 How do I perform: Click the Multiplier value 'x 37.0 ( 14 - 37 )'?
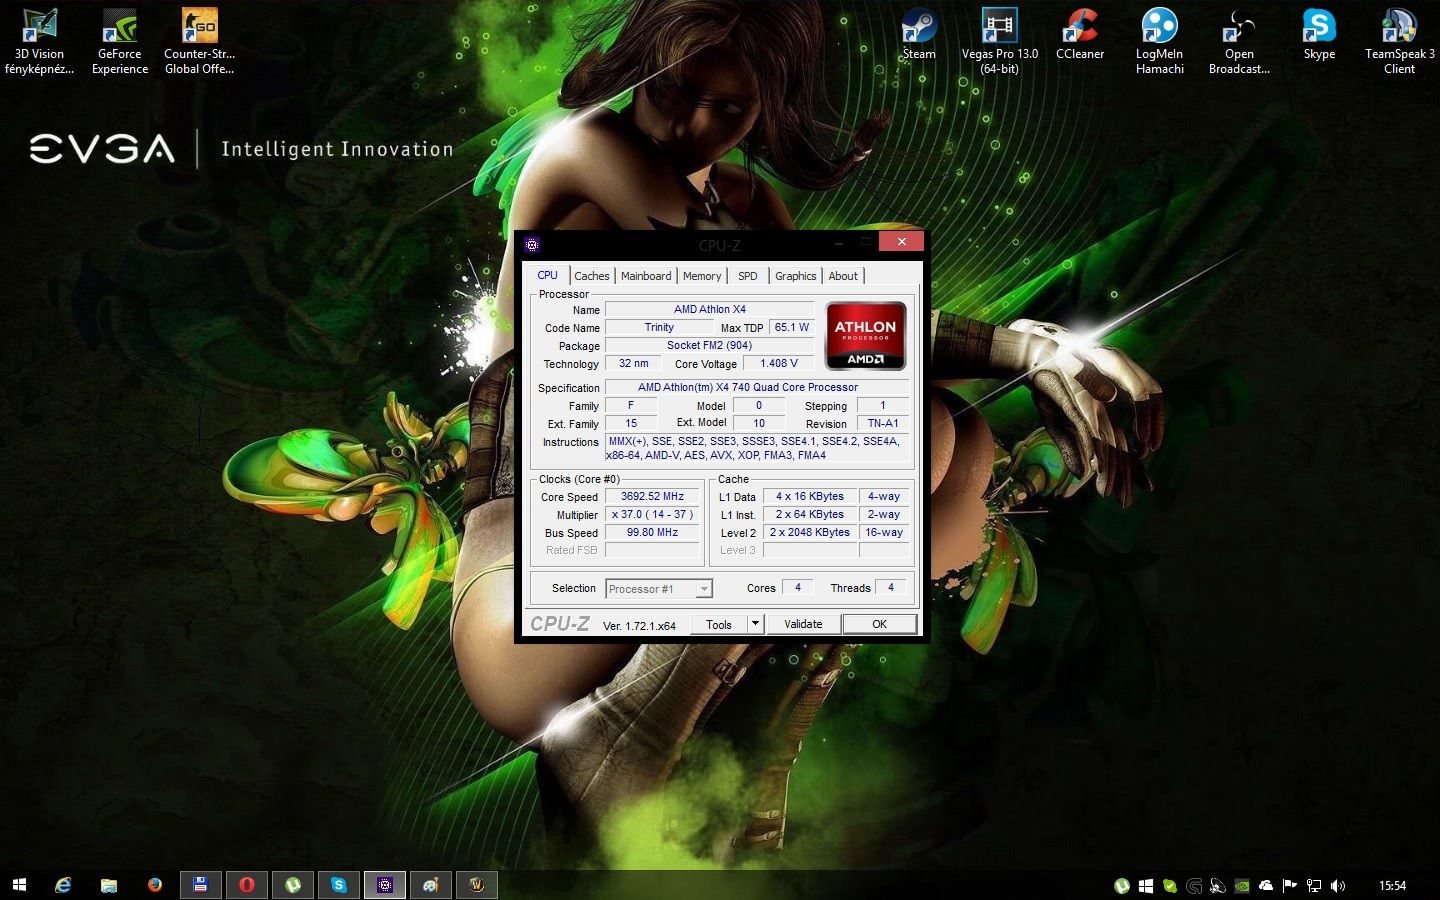point(652,514)
